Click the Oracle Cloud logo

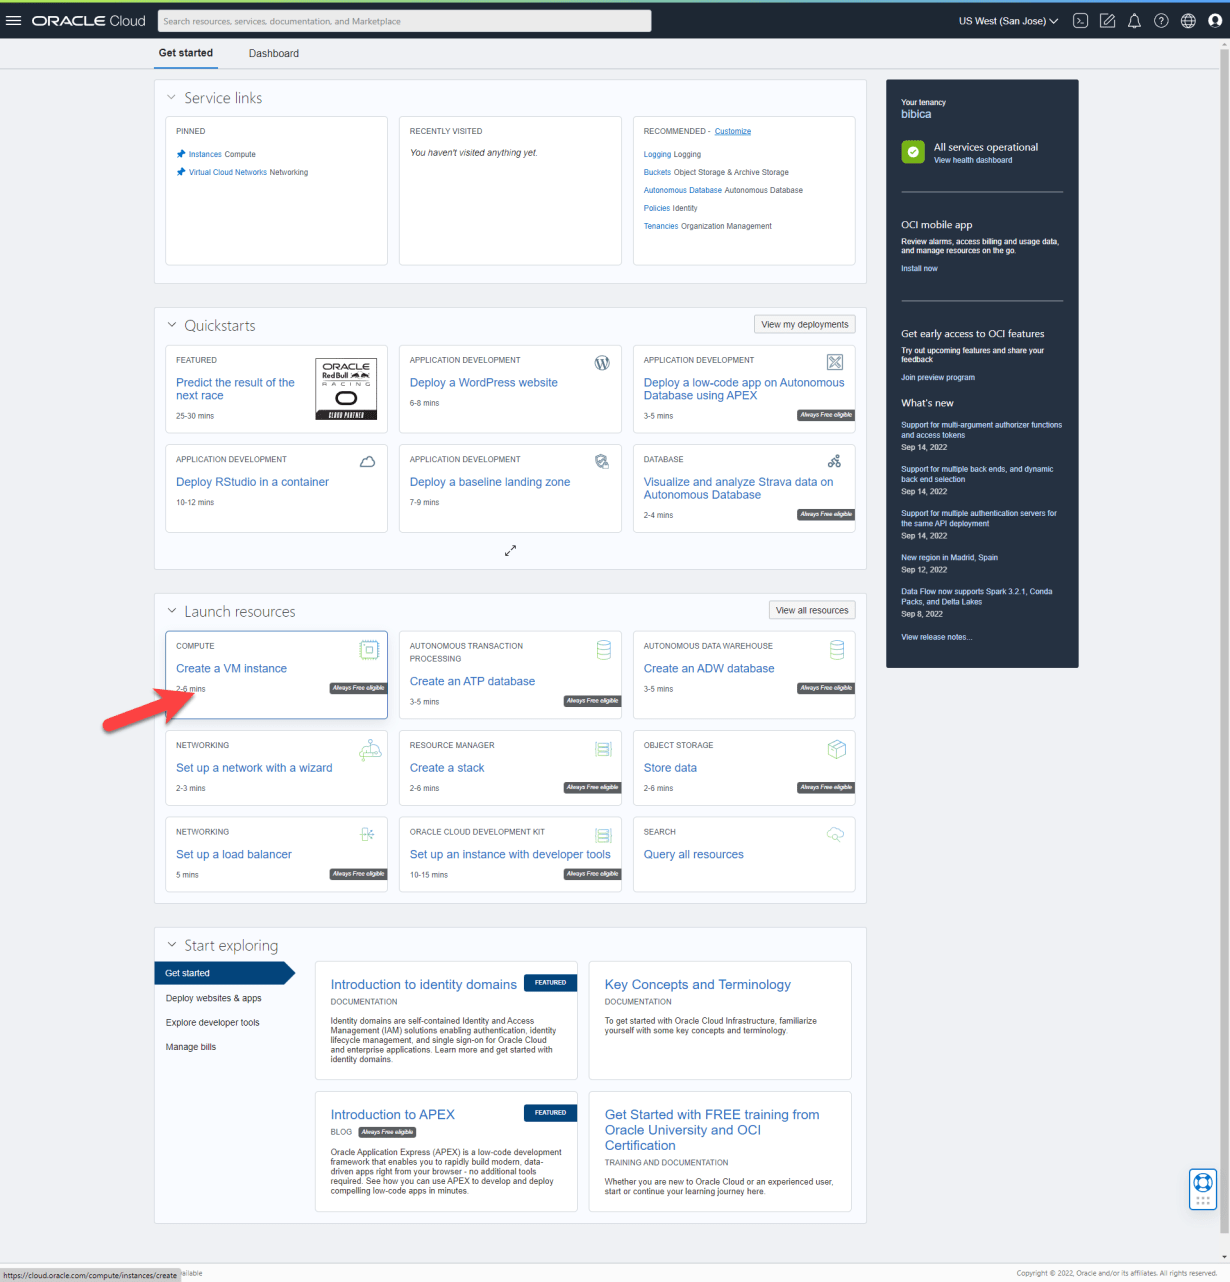[89, 21]
